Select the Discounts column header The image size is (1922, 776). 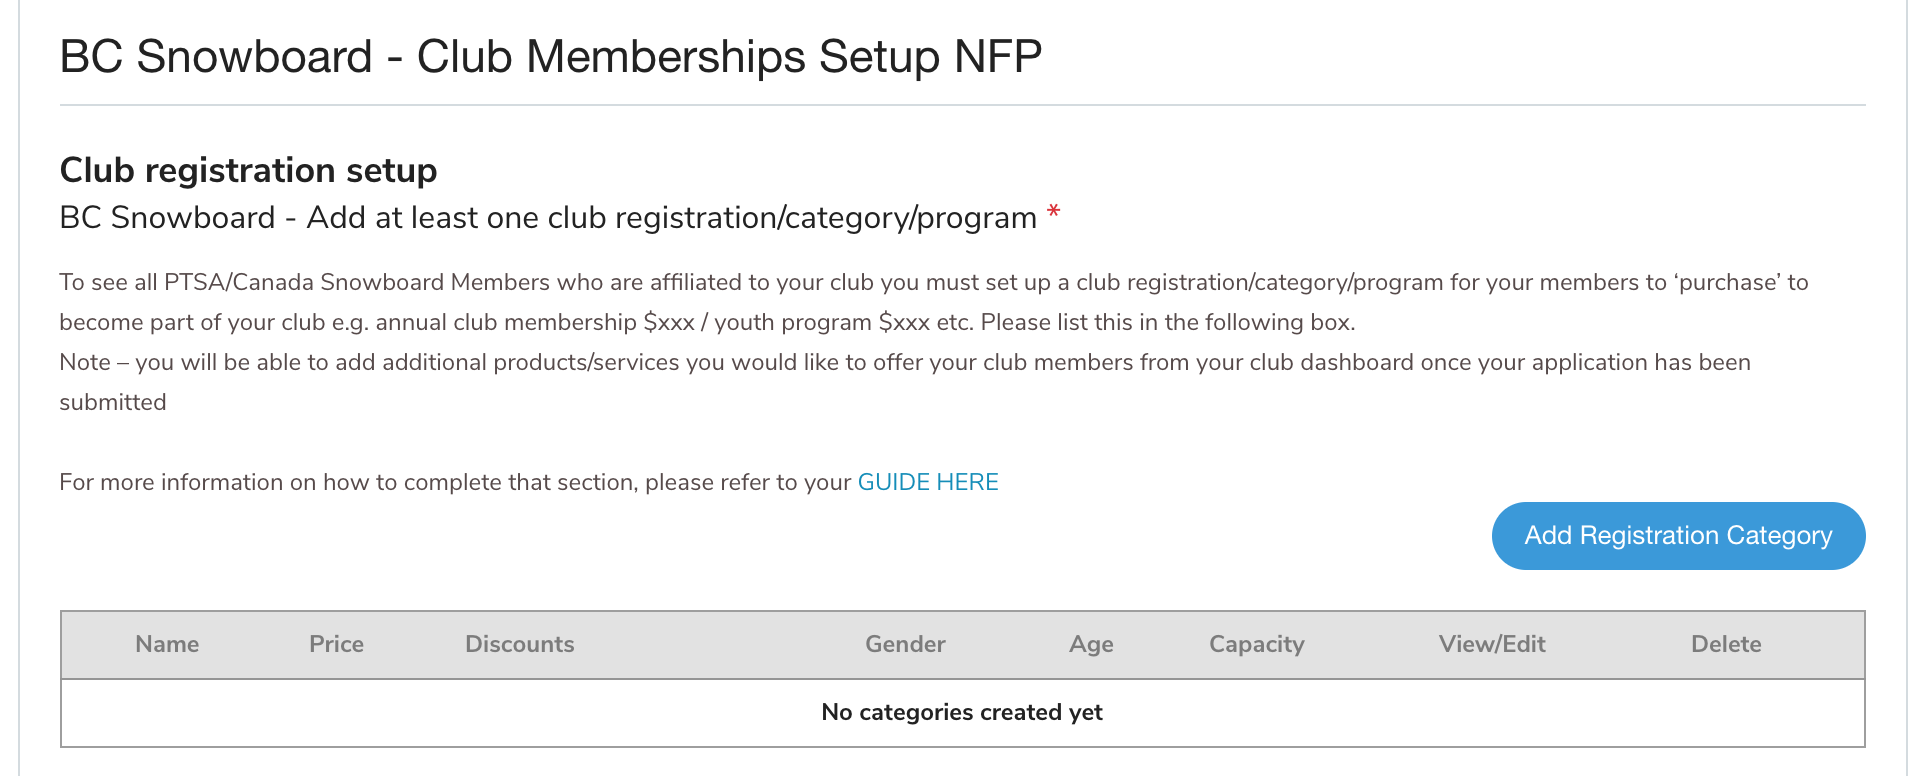click(x=519, y=644)
